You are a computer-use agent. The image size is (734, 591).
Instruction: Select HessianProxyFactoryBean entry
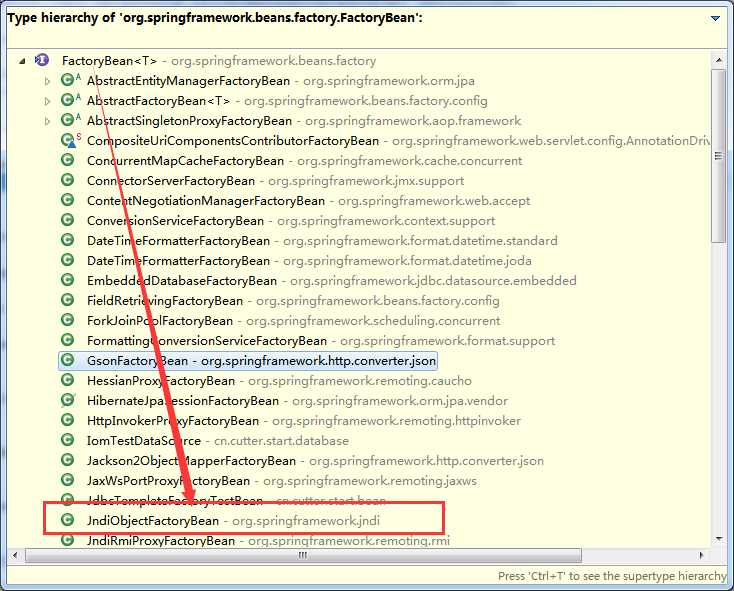[x=279, y=381]
